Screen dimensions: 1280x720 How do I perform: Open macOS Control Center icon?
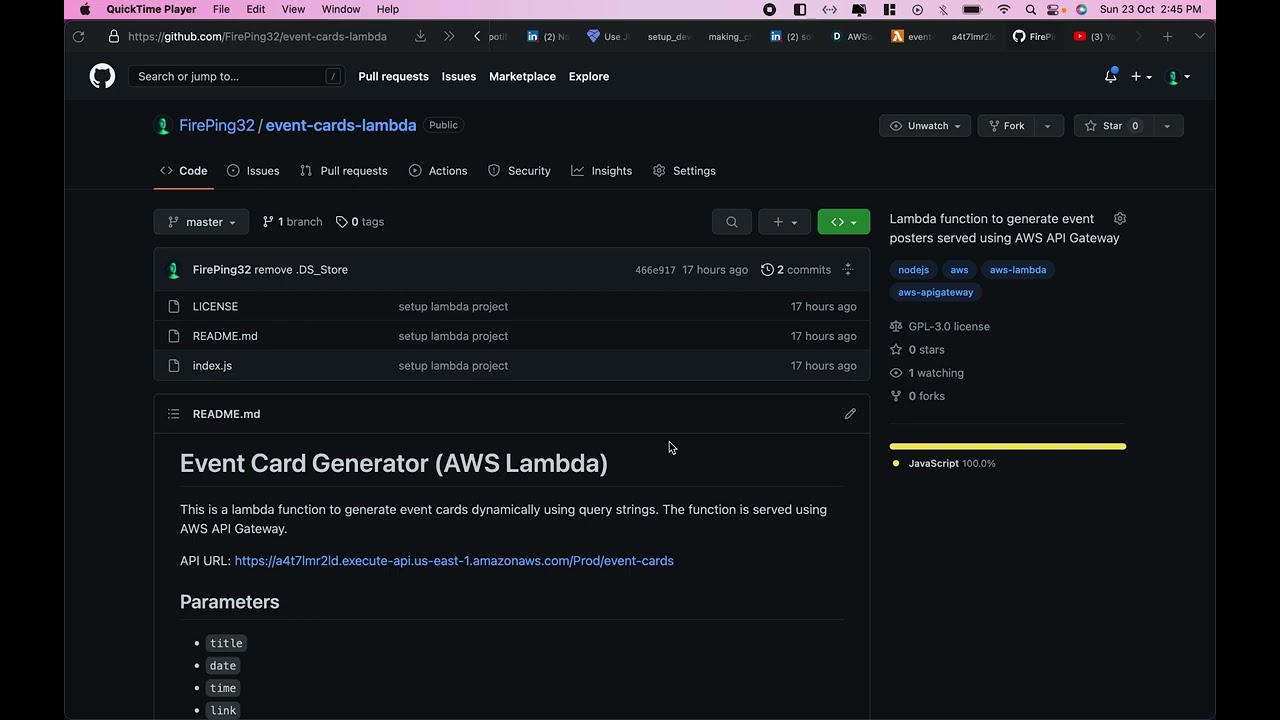tap(1055, 9)
